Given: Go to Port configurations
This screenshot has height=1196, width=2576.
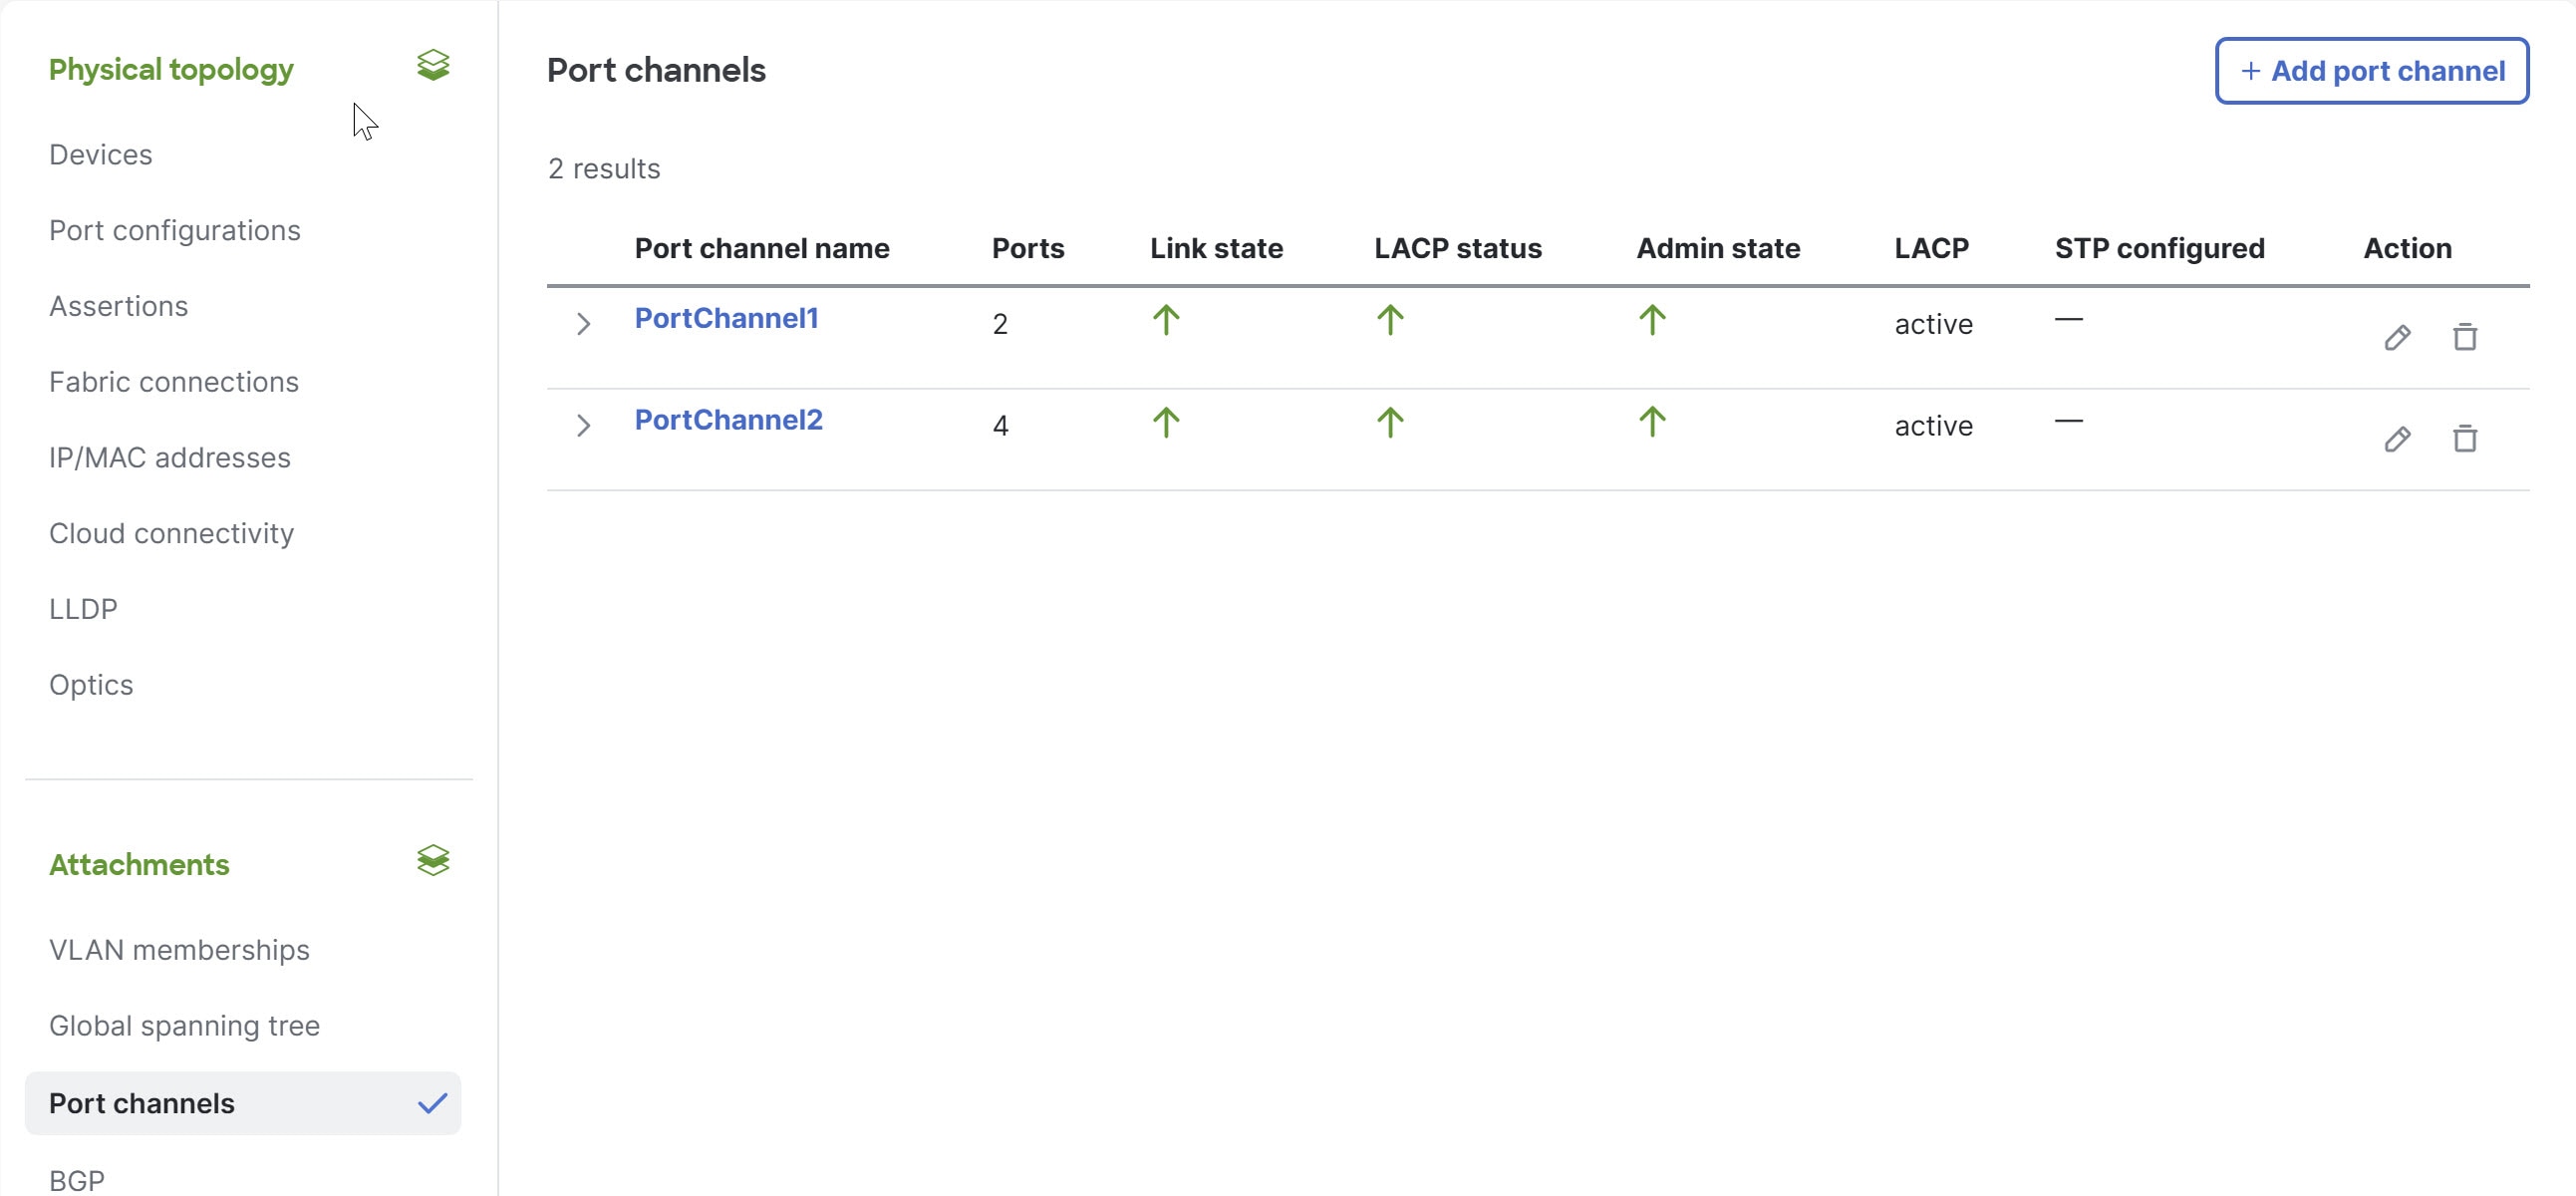Looking at the screenshot, I should pos(175,231).
